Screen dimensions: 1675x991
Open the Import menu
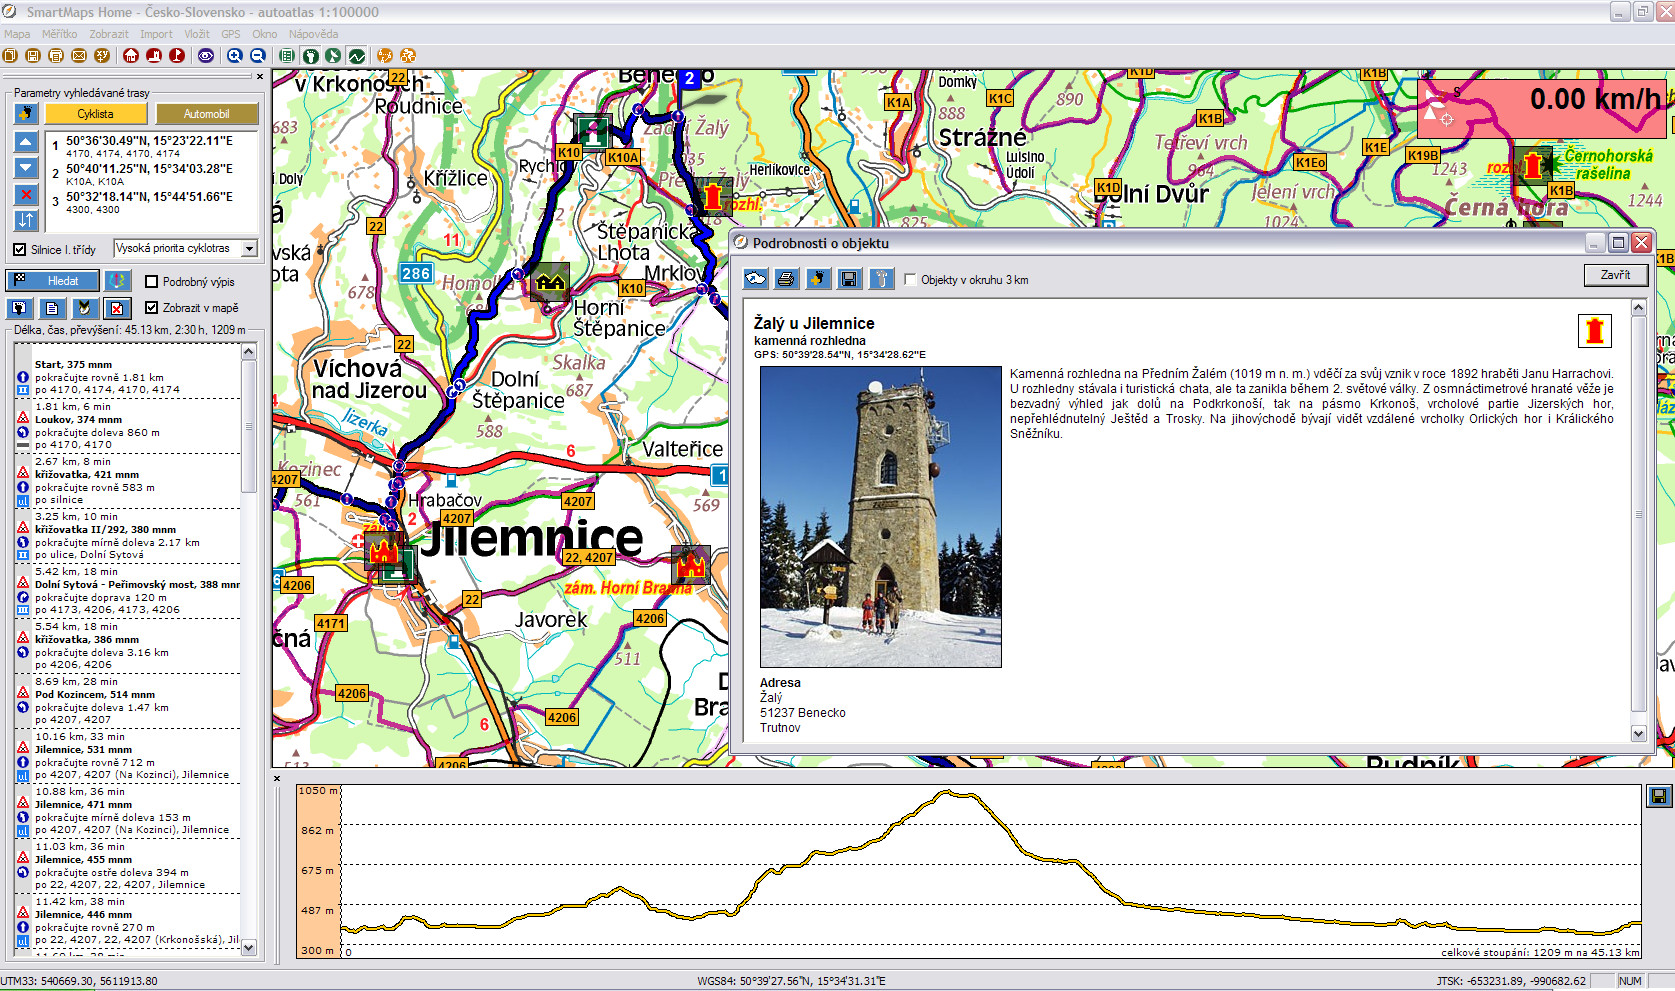coord(156,34)
